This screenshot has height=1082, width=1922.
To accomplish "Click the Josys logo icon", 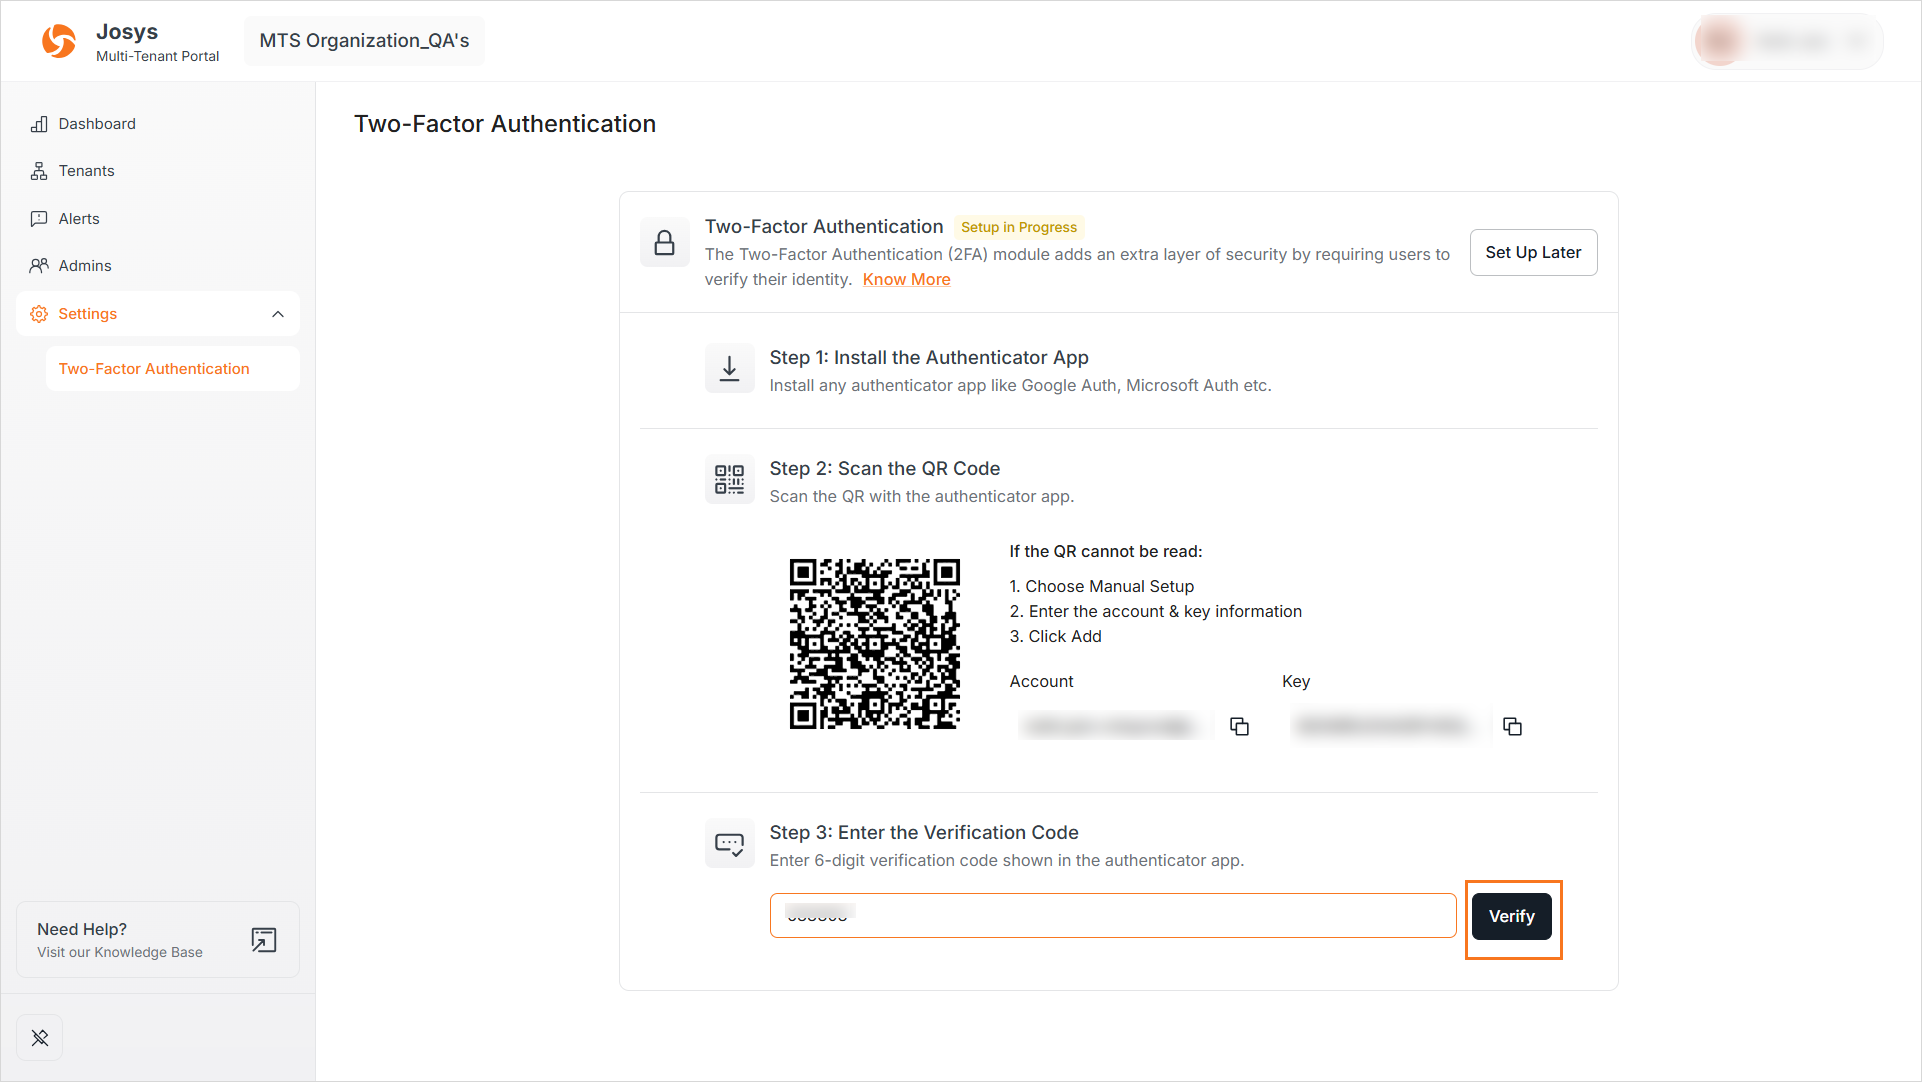I will [58, 41].
